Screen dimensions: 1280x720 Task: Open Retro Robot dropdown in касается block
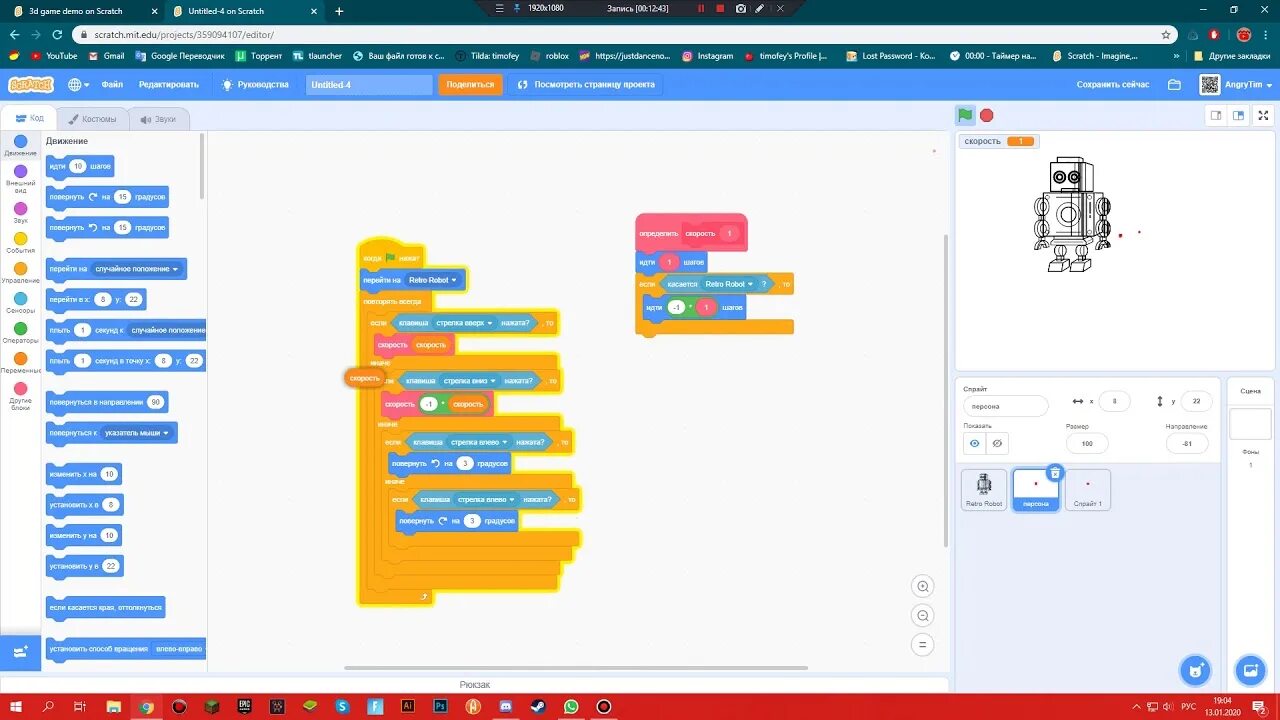(x=729, y=284)
